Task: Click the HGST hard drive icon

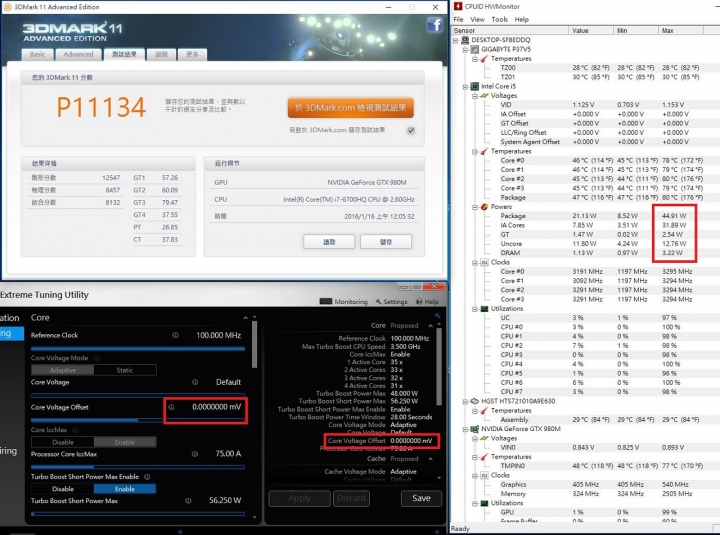Action: click(x=475, y=401)
